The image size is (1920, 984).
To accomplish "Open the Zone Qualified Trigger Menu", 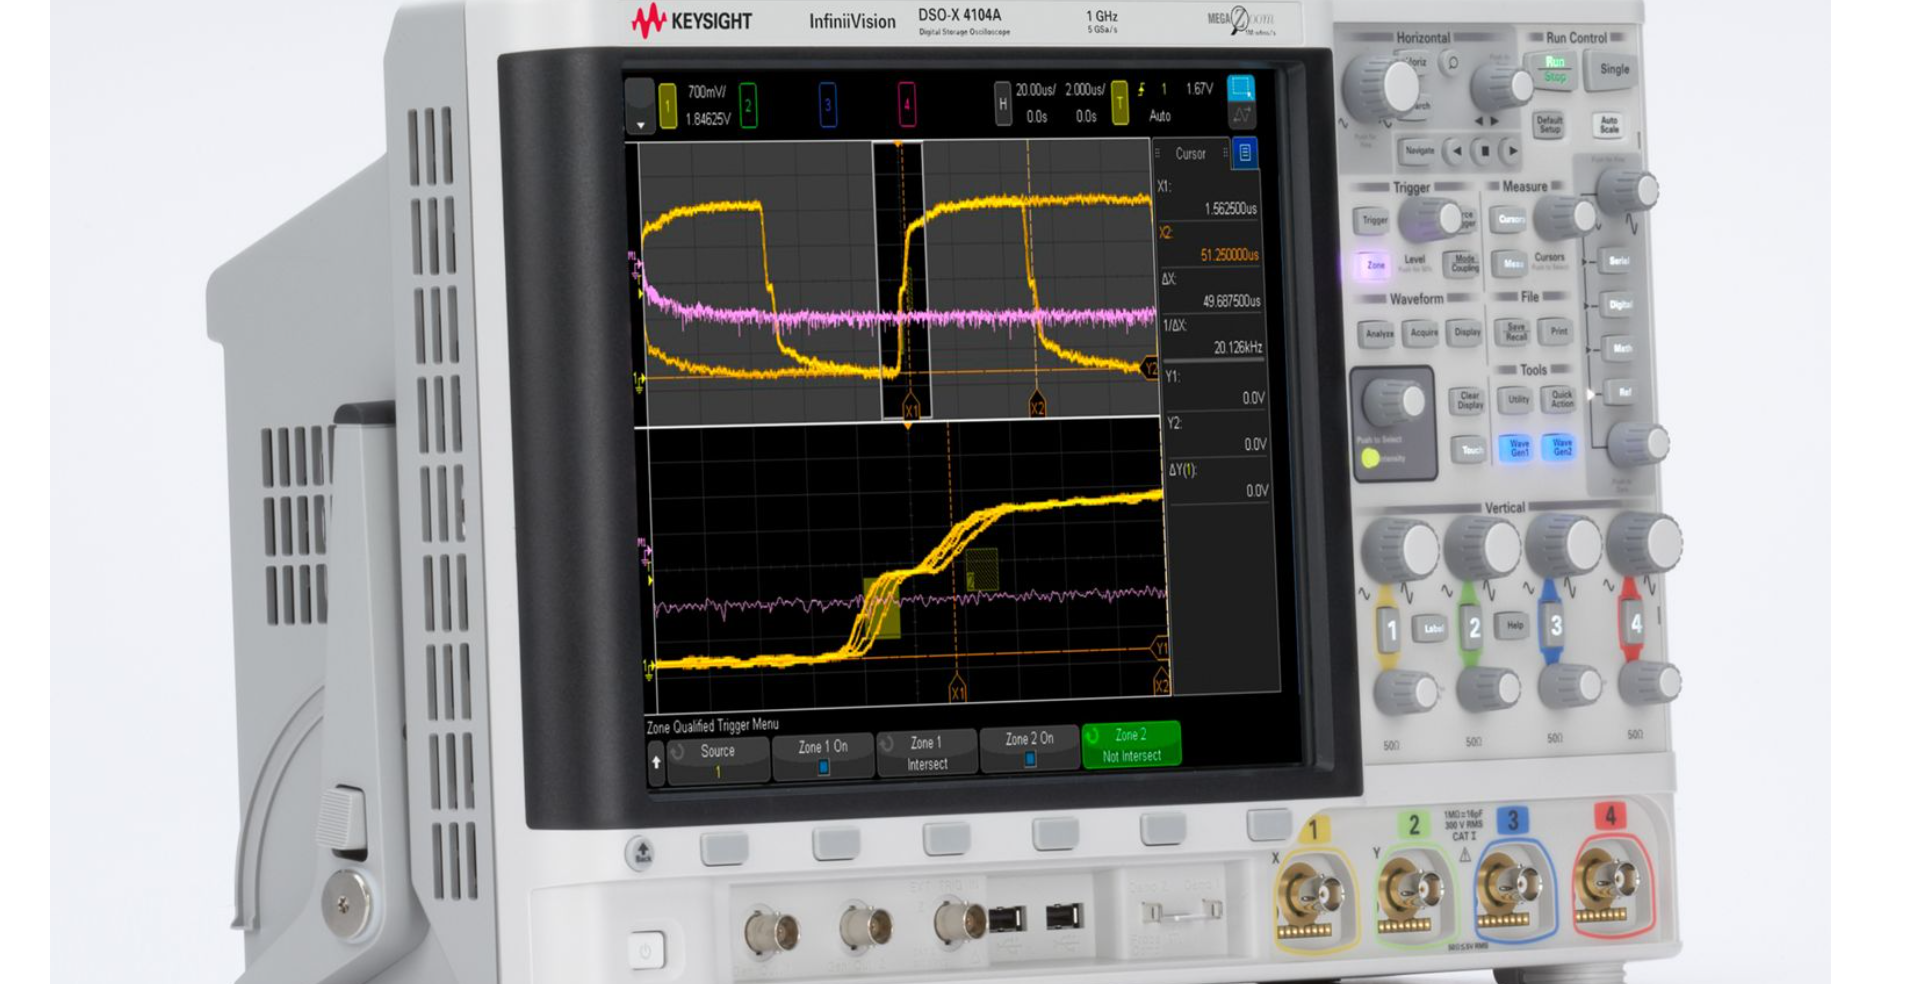I will [715, 725].
